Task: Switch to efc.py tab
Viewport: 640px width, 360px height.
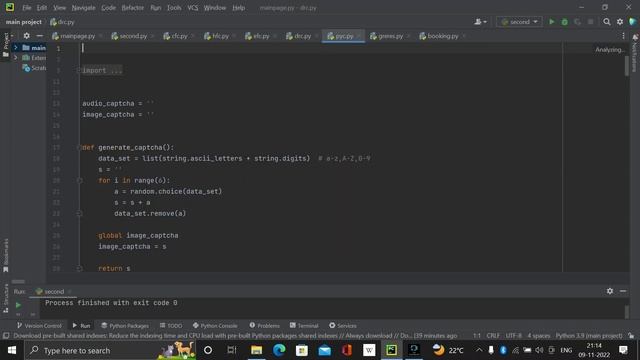Action: pyautogui.click(x=258, y=36)
